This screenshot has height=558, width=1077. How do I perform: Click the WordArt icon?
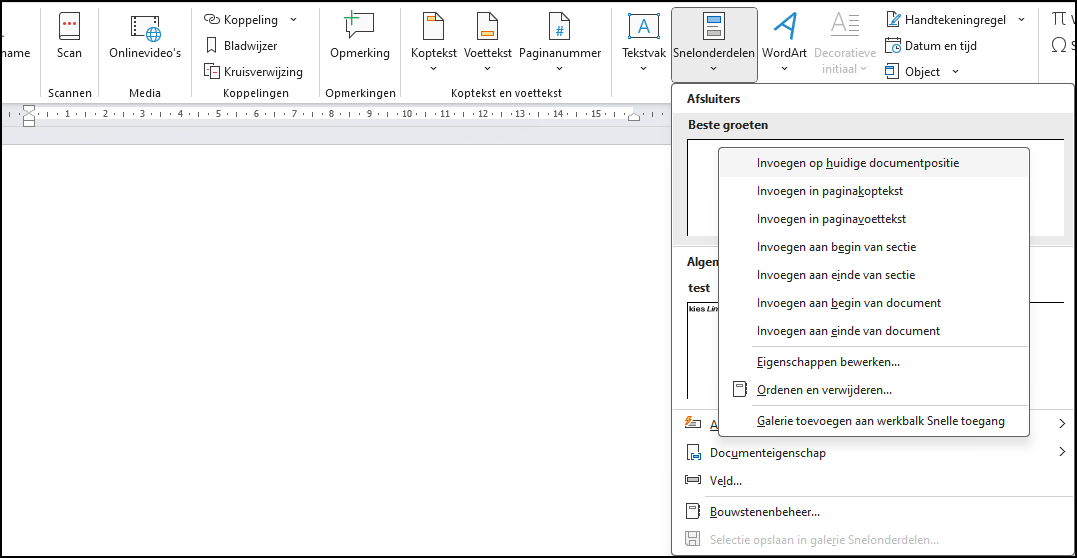pyautogui.click(x=784, y=26)
